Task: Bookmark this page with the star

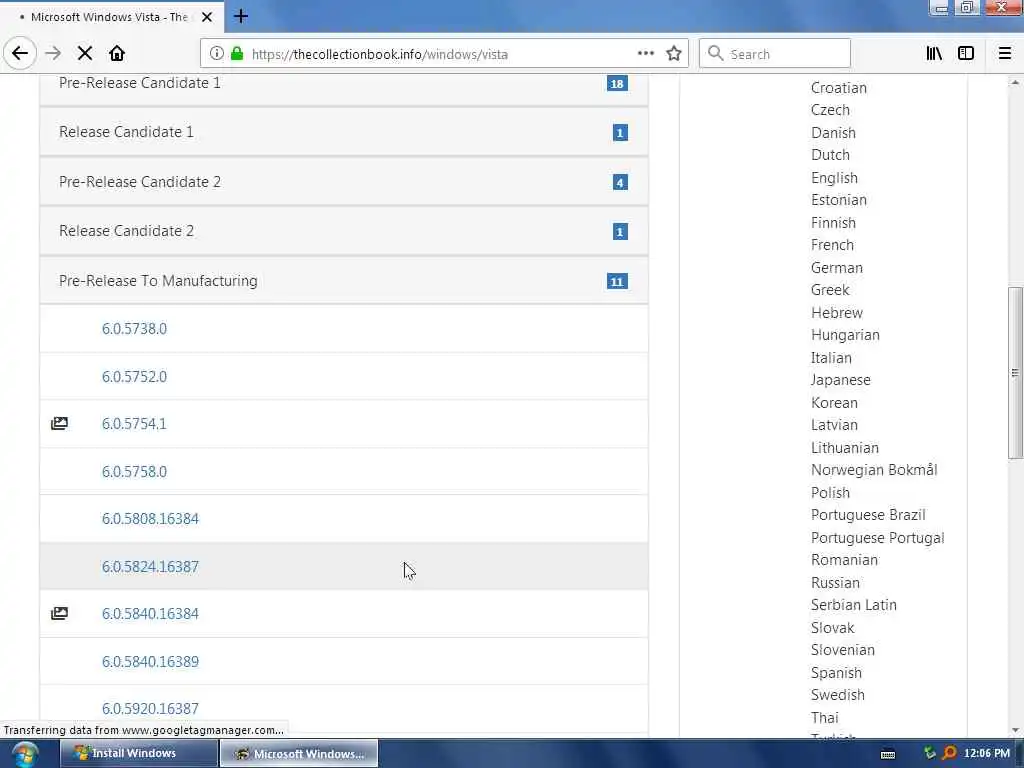Action: pyautogui.click(x=674, y=54)
